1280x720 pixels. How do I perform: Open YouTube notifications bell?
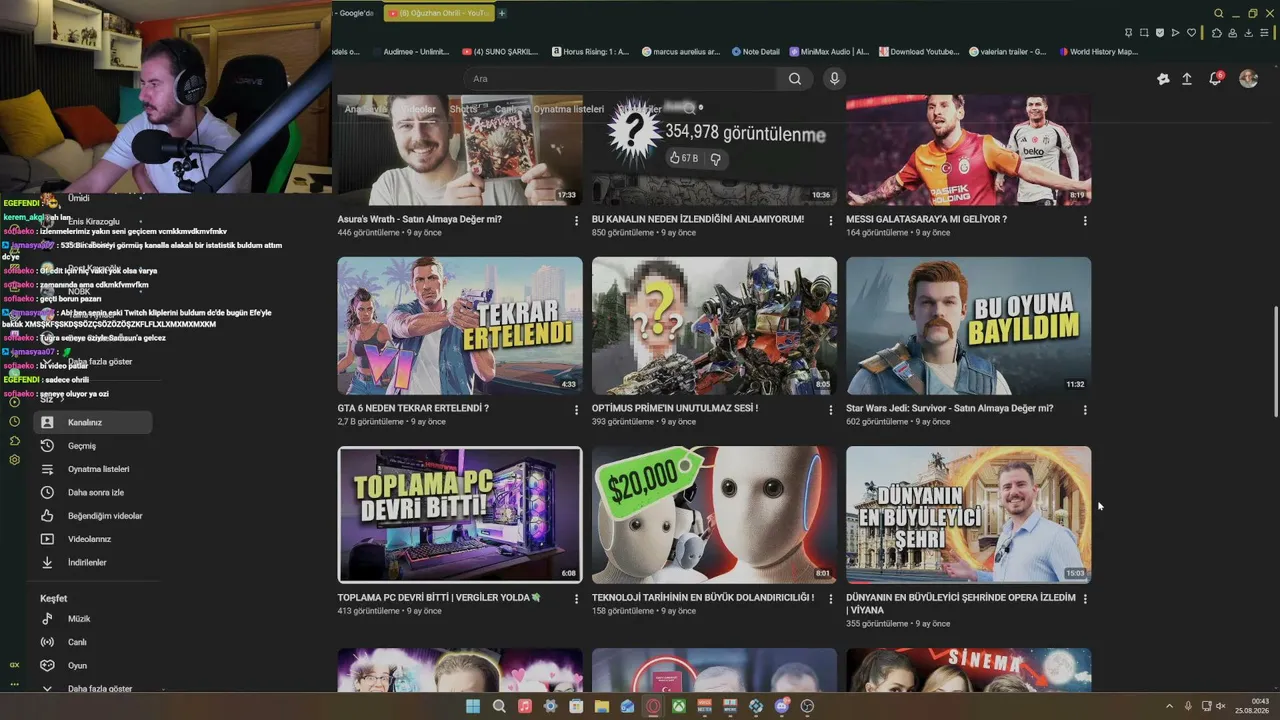1216,79
